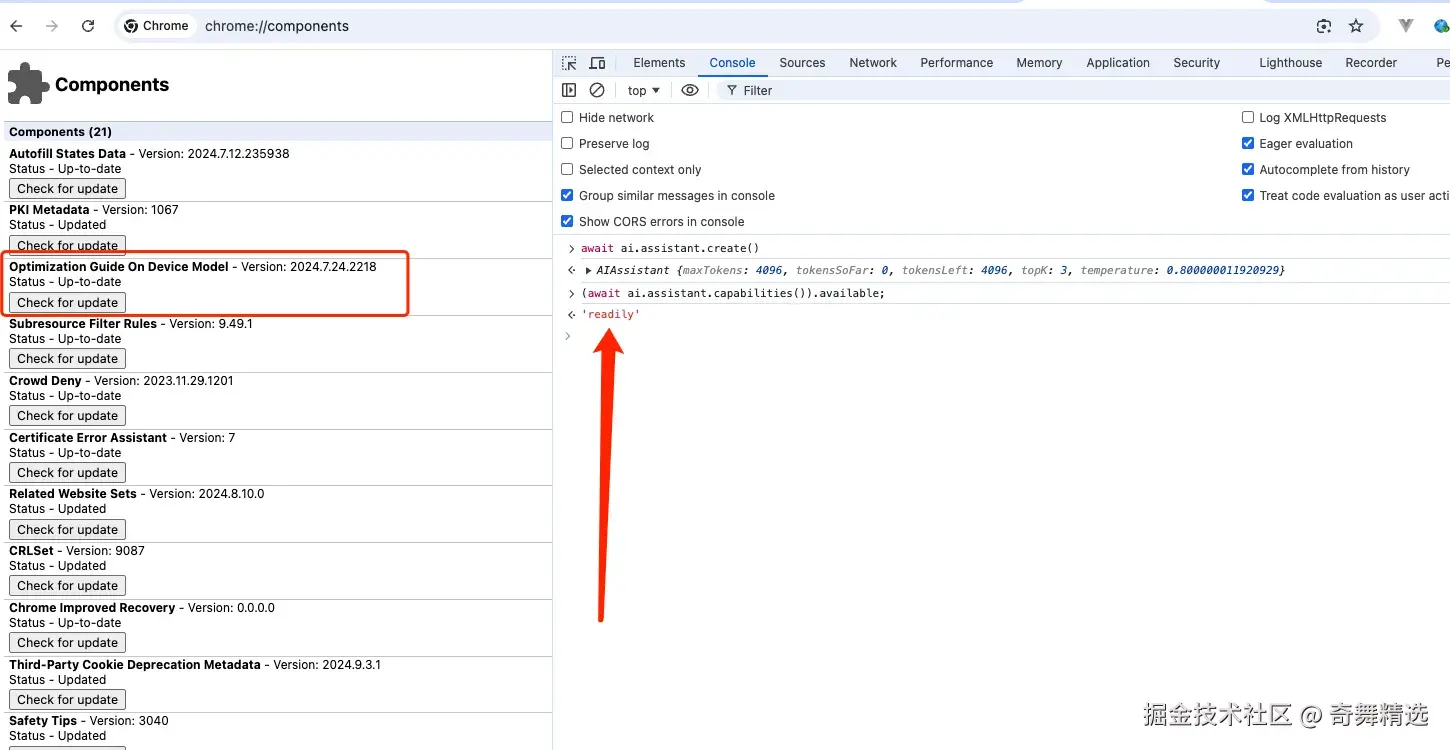1450x750 pixels.
Task: Open the Recorder tab
Action: click(x=1371, y=62)
